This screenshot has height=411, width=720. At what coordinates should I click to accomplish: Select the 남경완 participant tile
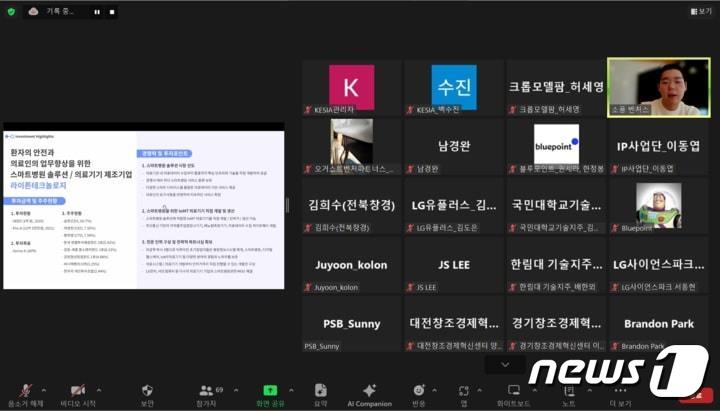[x=454, y=146]
